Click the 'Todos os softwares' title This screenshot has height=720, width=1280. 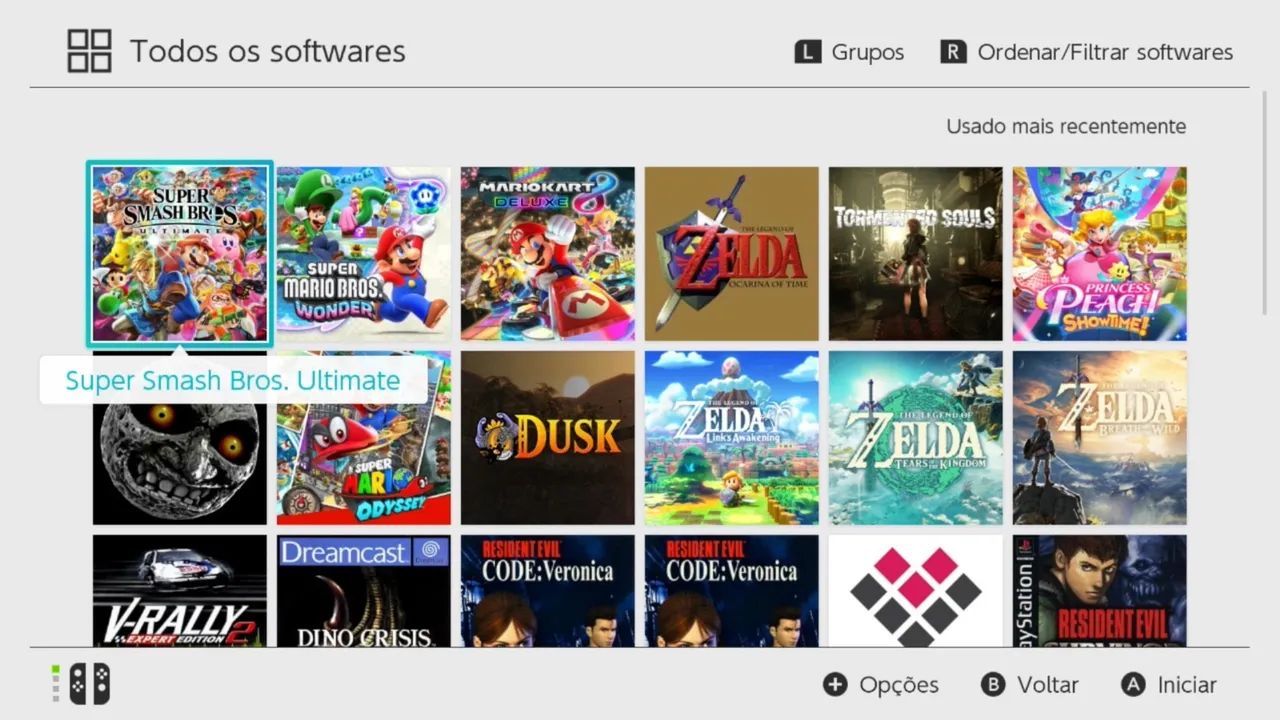click(268, 51)
